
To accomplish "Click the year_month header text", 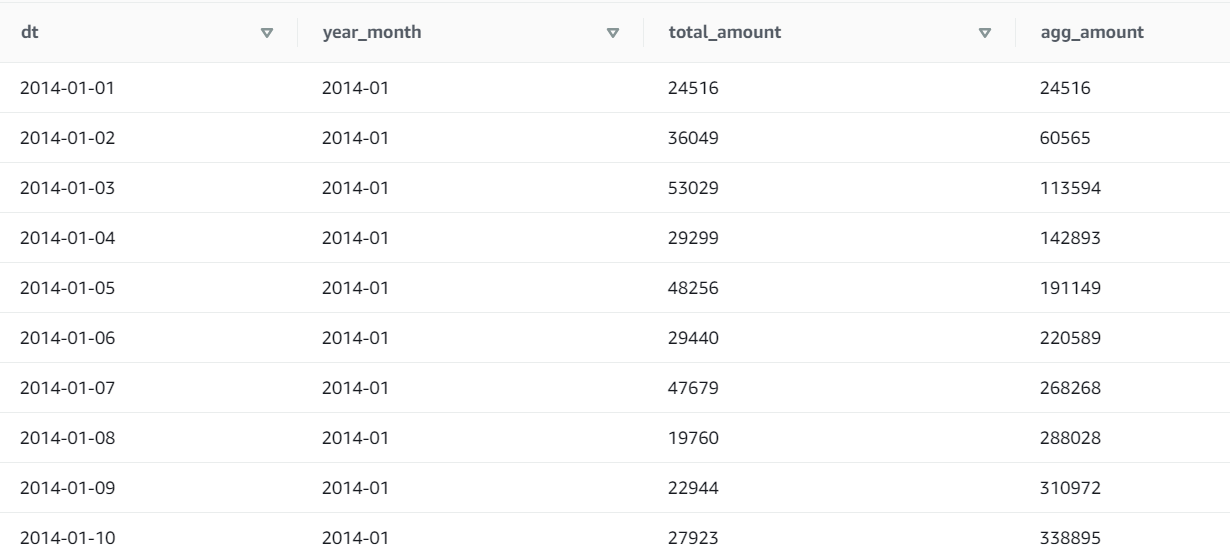I will (371, 33).
